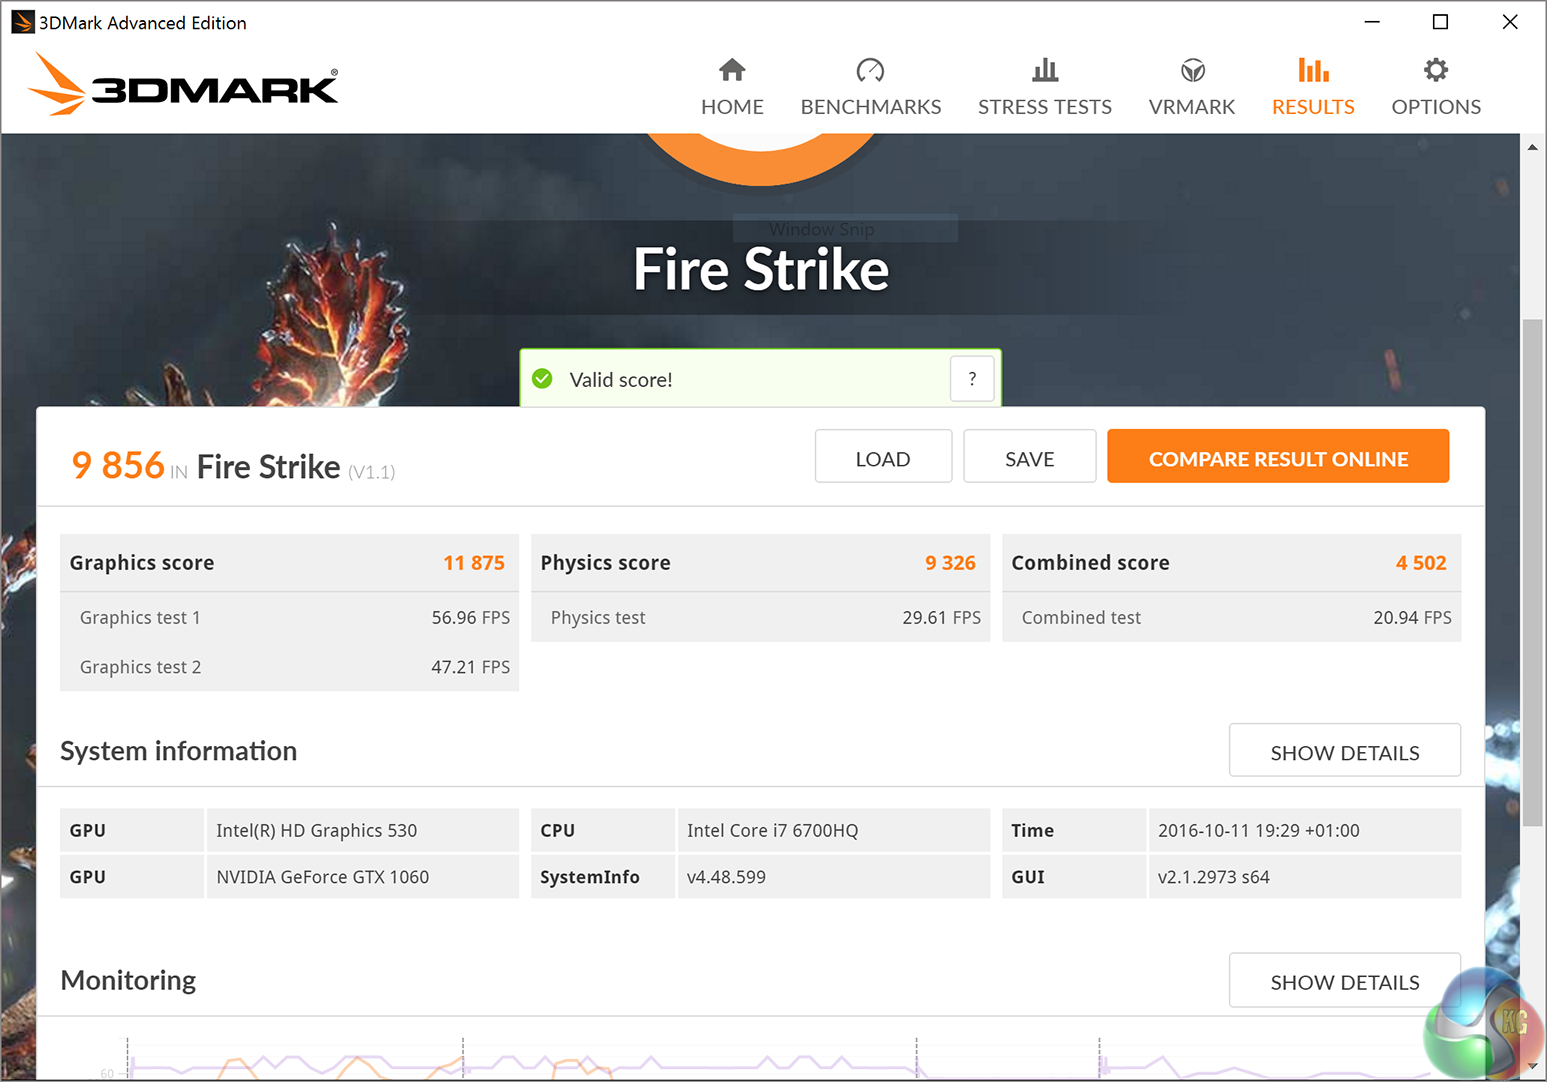
Task: Click the vertical scrollbar thumb
Action: click(1532, 572)
